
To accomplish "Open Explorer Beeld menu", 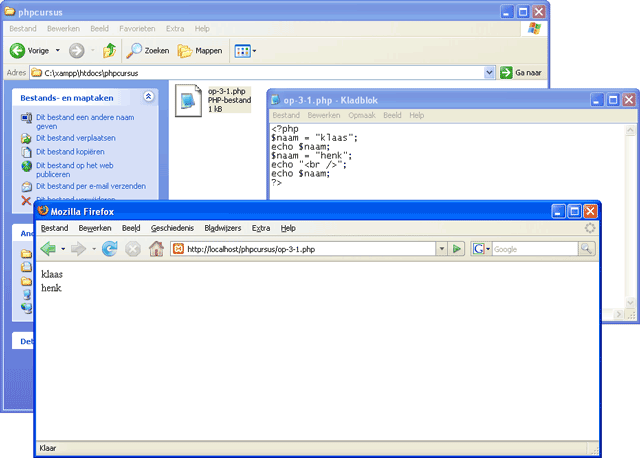I will point(99,29).
